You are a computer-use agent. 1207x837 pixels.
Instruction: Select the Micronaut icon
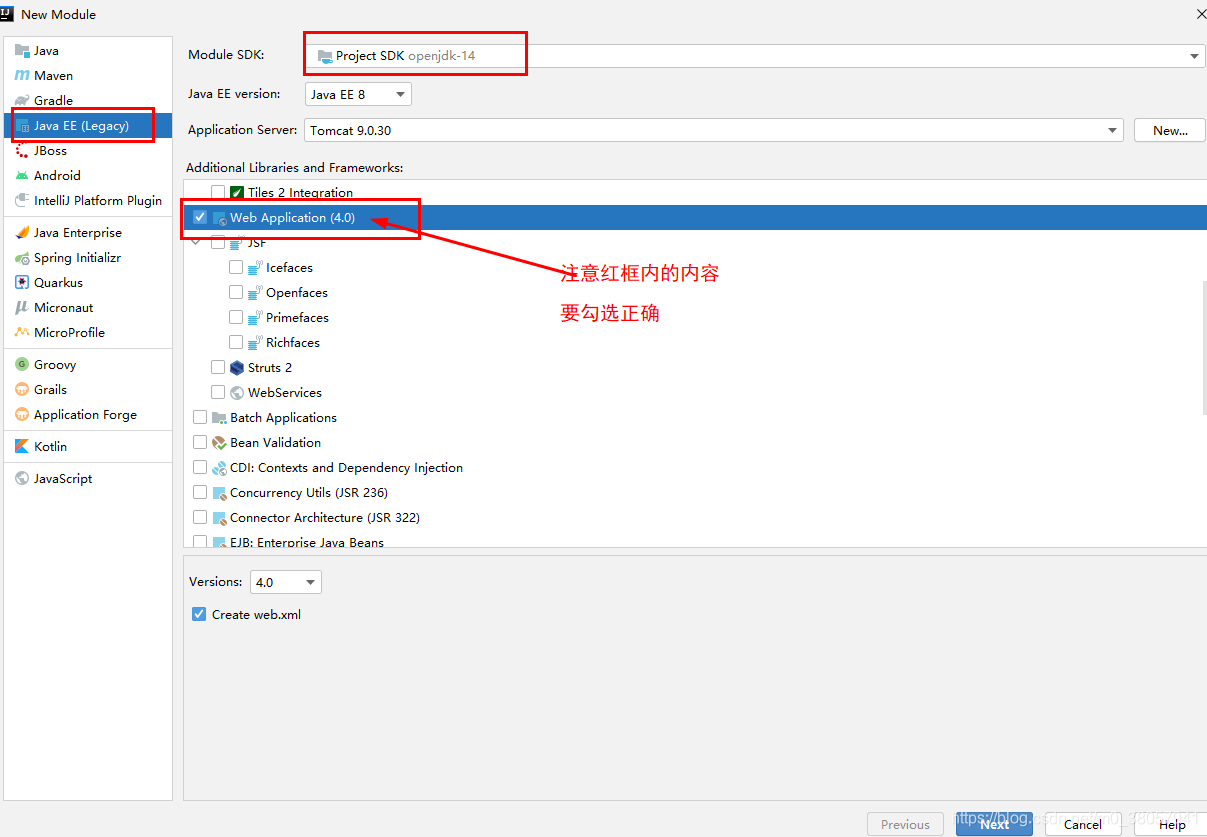[22, 307]
